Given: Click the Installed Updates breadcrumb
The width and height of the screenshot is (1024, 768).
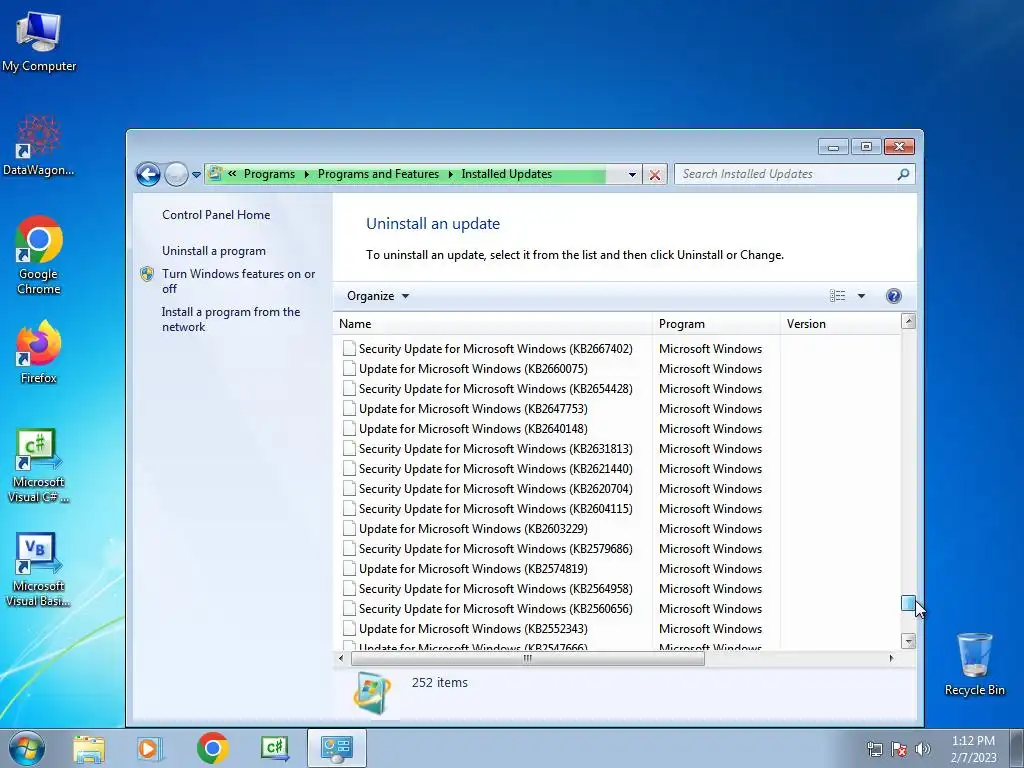Looking at the screenshot, I should (506, 174).
